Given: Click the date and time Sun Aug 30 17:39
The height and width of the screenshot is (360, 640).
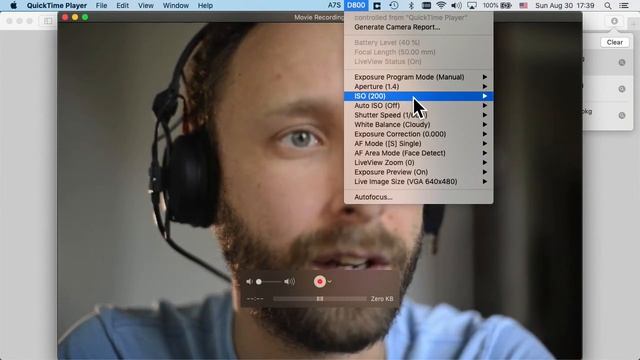Looking at the screenshot, I should (x=564, y=5).
